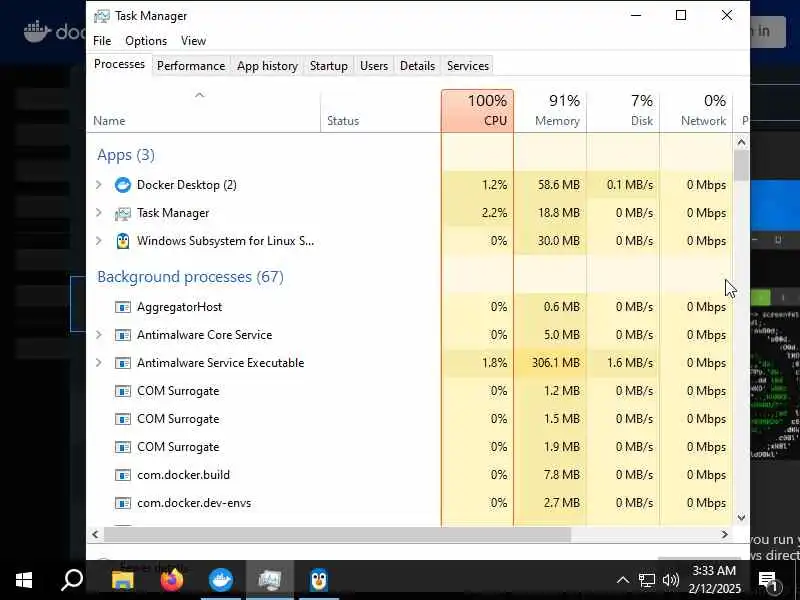
Task: Click the Antimalware Service Executable icon
Action: (x=122, y=363)
